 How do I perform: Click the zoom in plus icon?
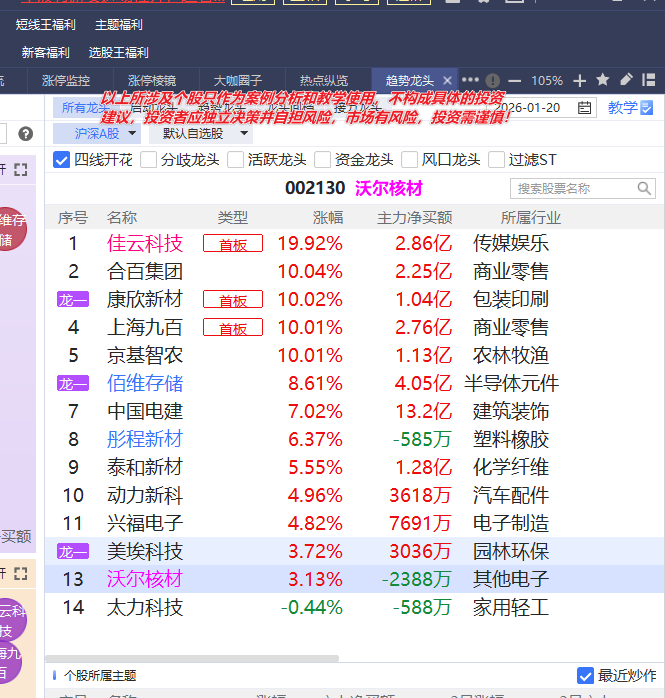click(580, 80)
